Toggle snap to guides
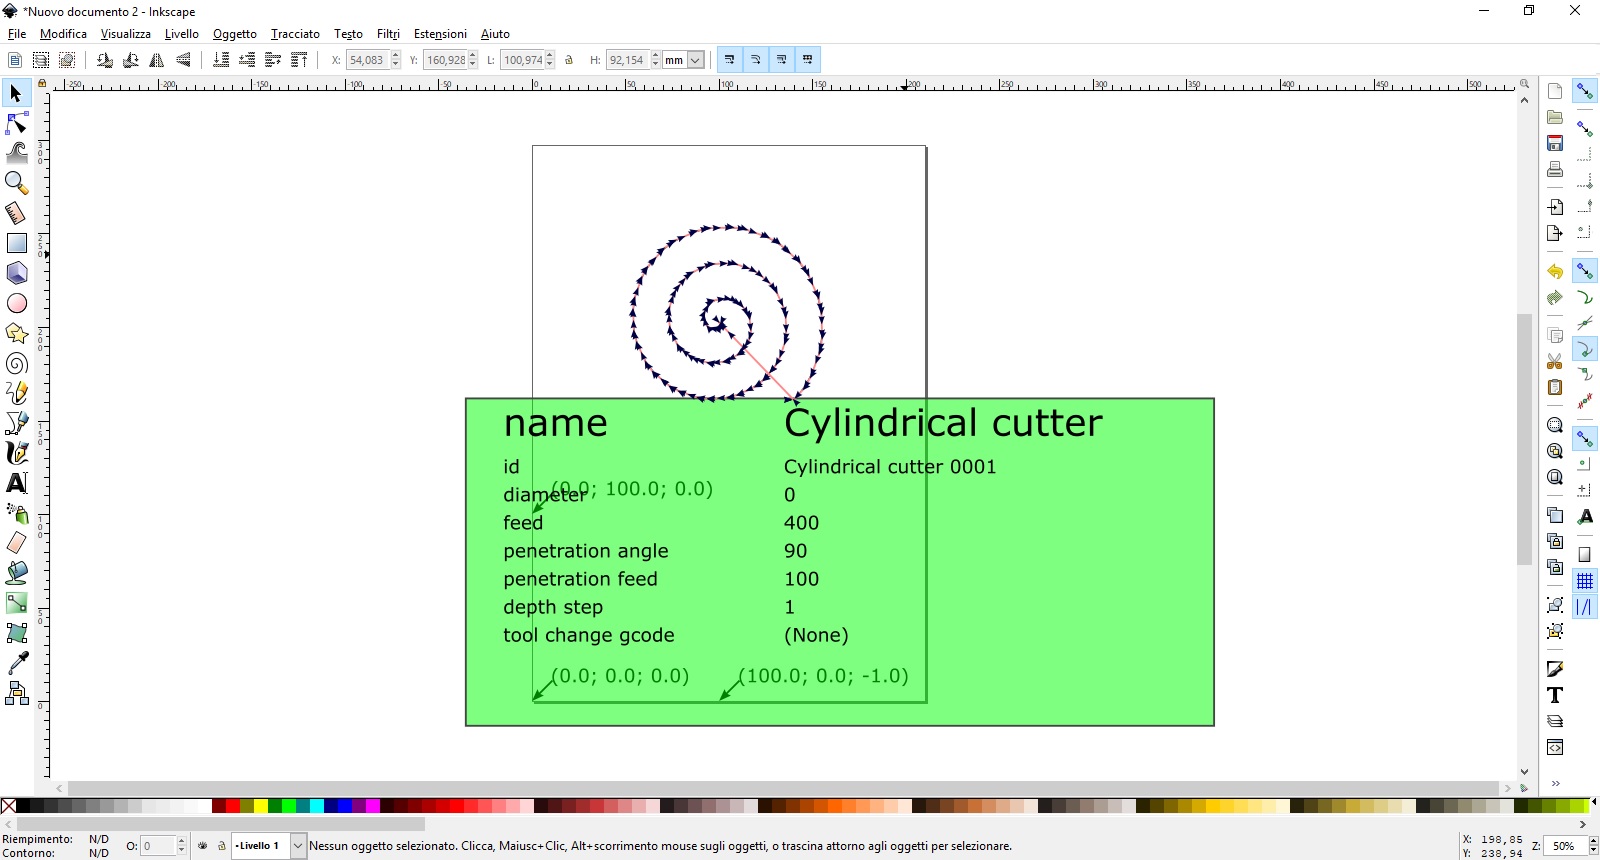The image size is (1600, 860). pyautogui.click(x=1585, y=607)
